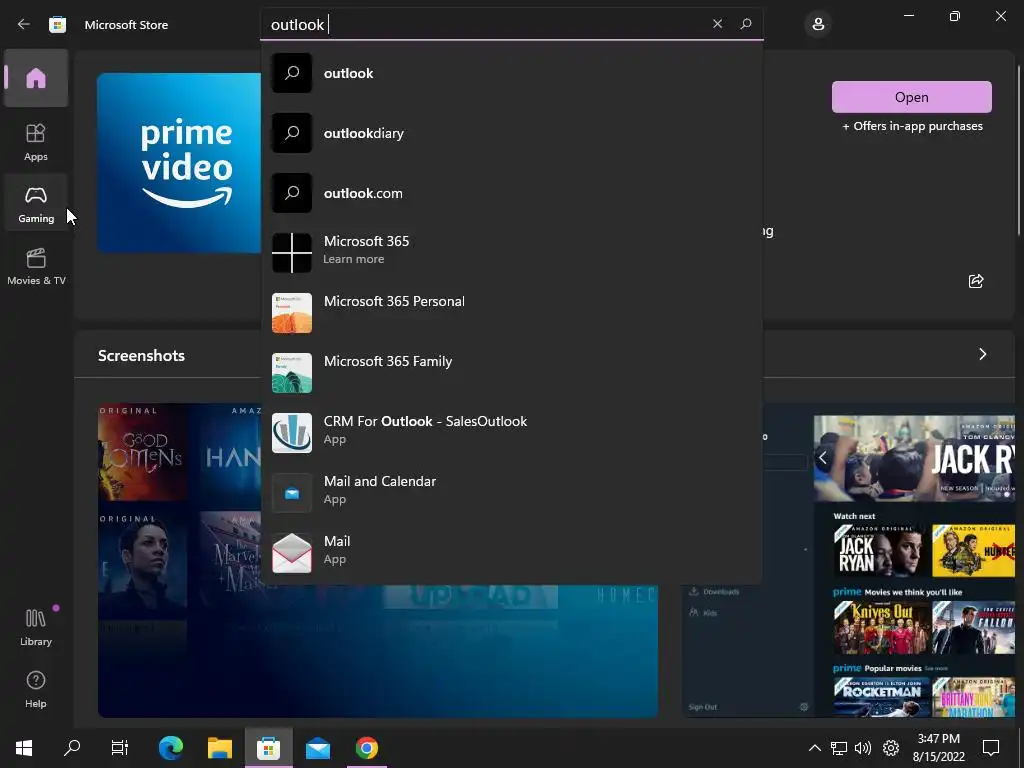
Task: Open the Library page
Action: pyautogui.click(x=36, y=627)
